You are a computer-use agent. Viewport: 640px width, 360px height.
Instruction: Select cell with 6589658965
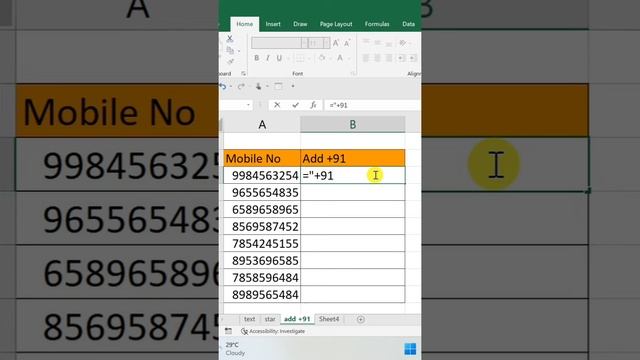click(x=262, y=209)
